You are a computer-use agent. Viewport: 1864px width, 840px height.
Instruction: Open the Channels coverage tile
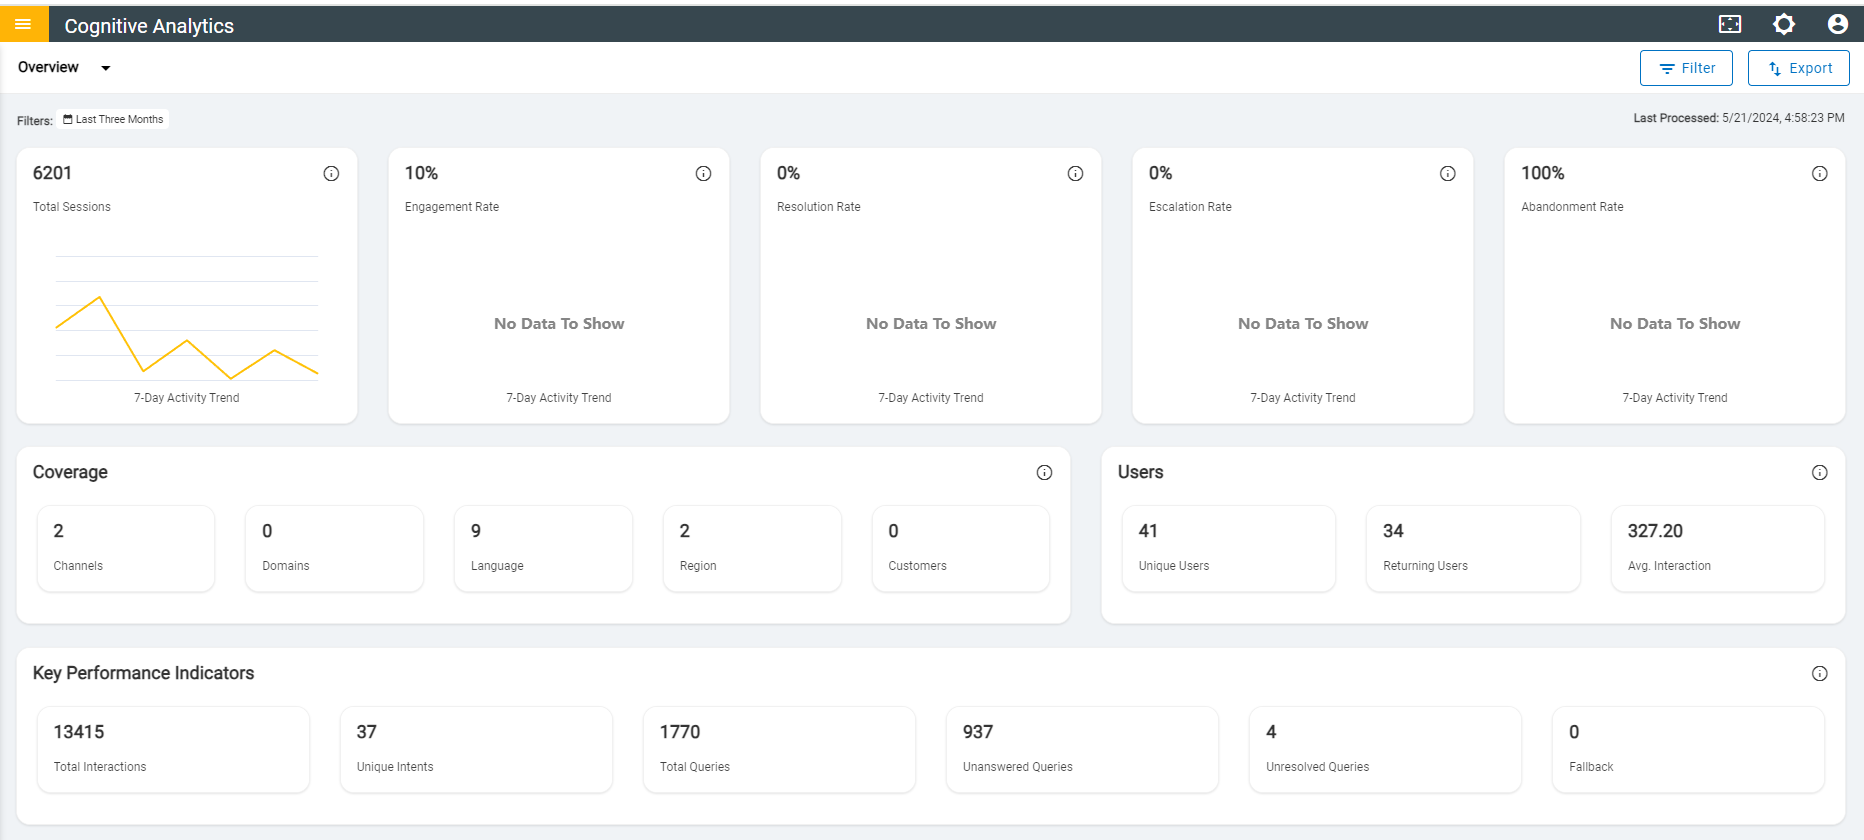coord(126,548)
